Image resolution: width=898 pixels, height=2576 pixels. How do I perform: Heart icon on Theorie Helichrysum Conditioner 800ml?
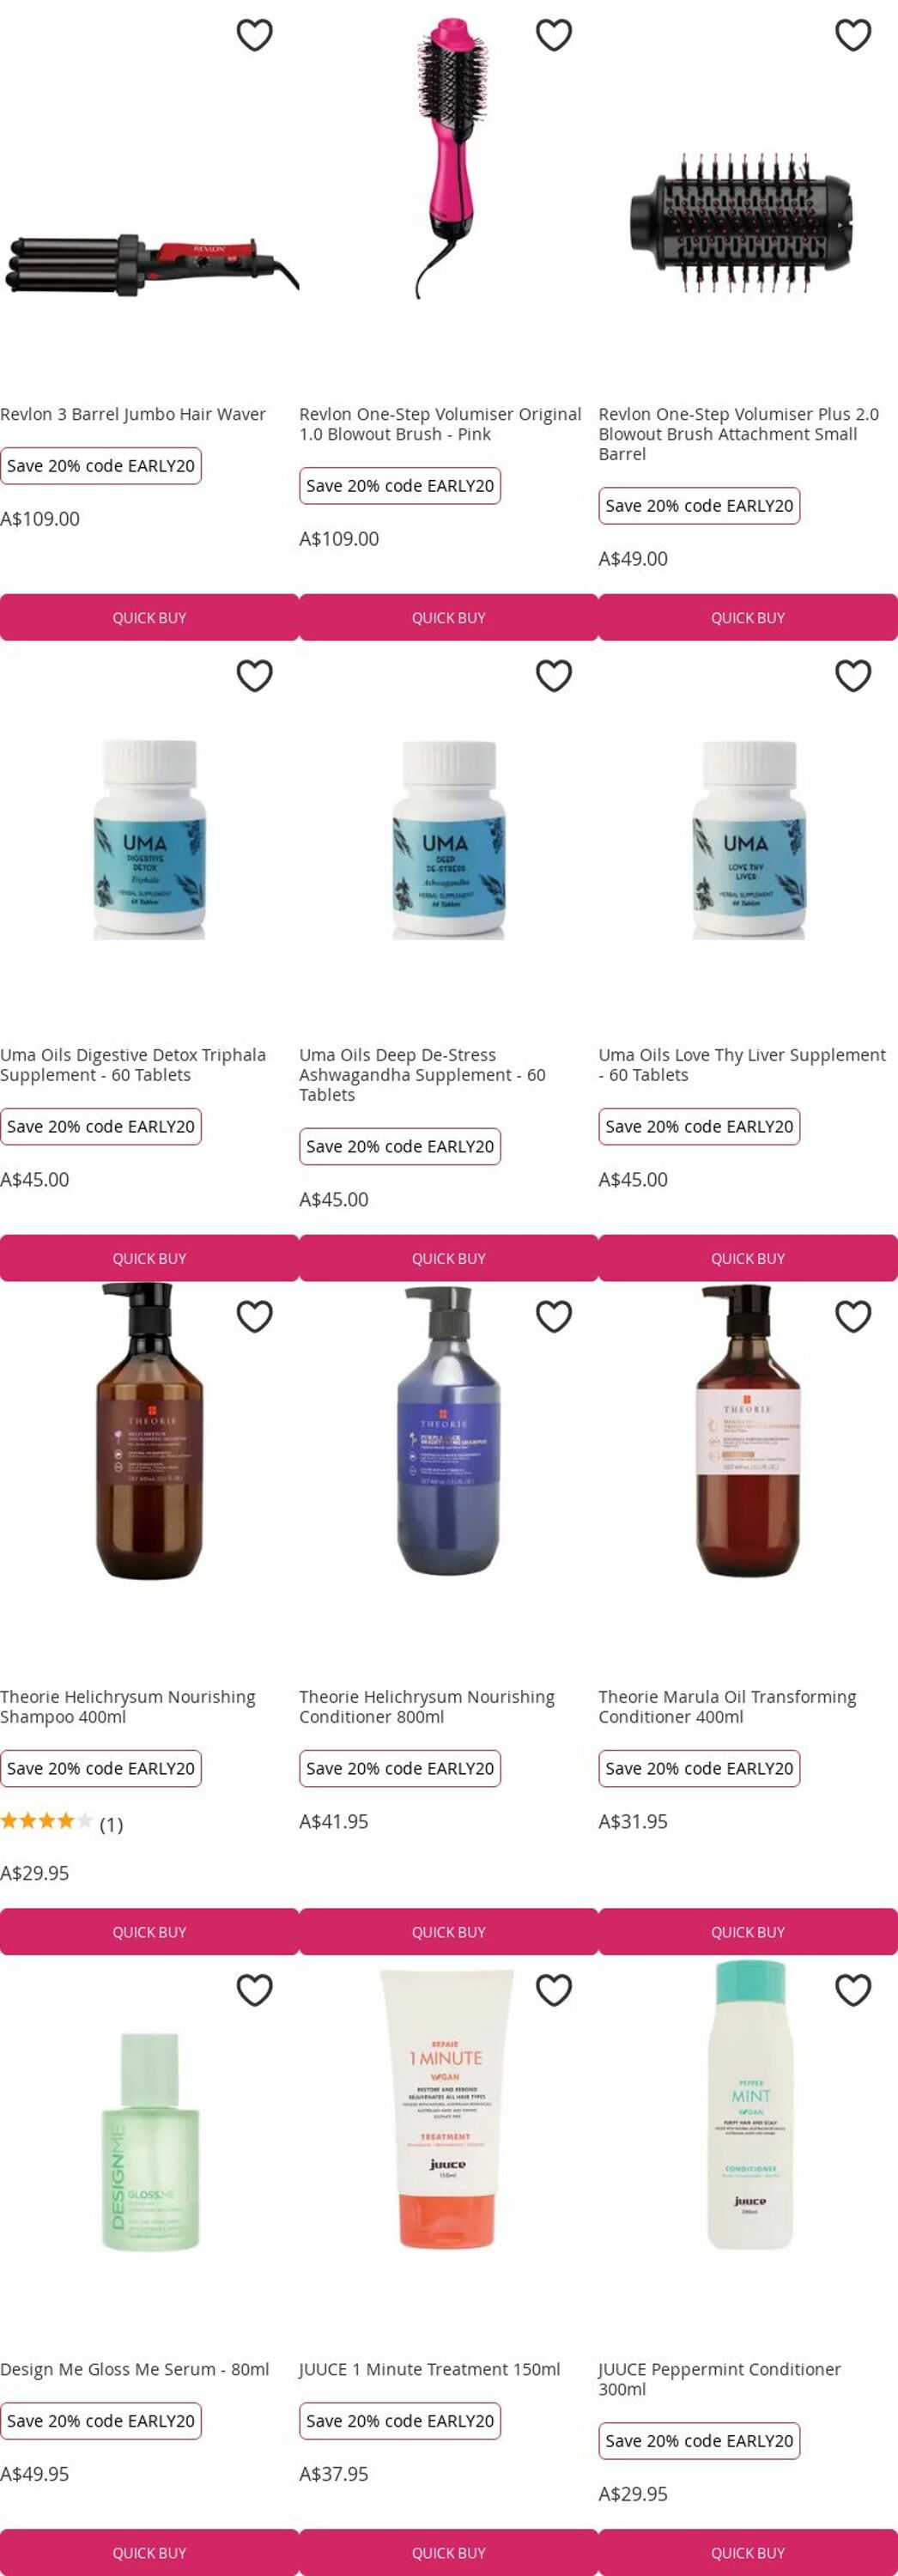(x=553, y=1317)
